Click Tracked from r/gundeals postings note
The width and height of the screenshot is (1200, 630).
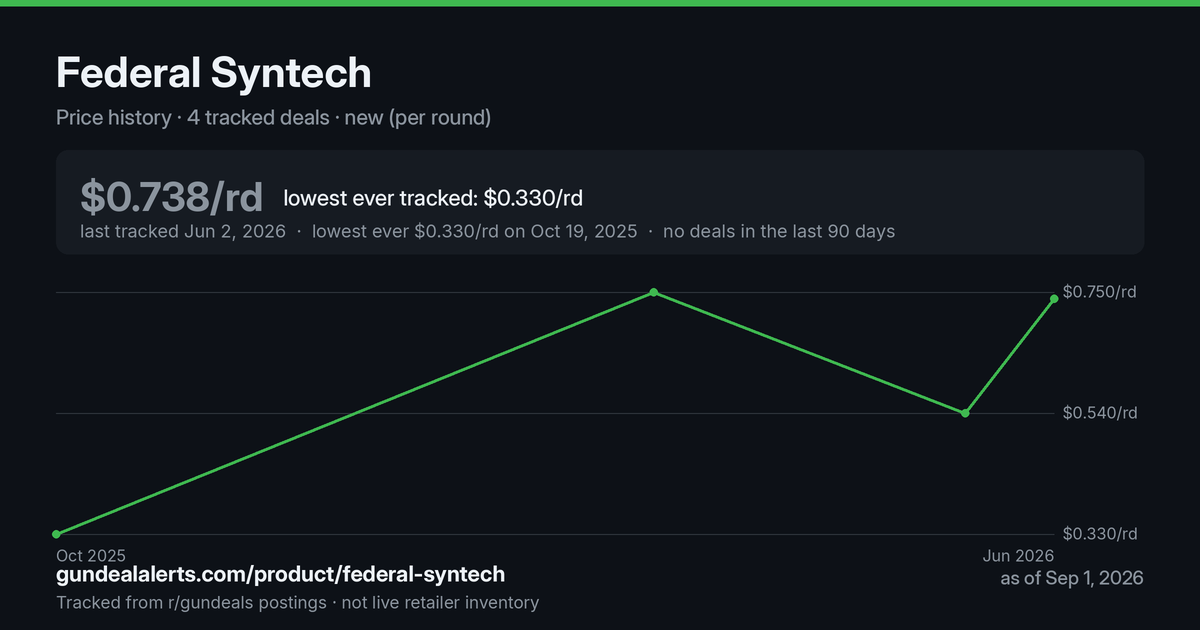297,603
